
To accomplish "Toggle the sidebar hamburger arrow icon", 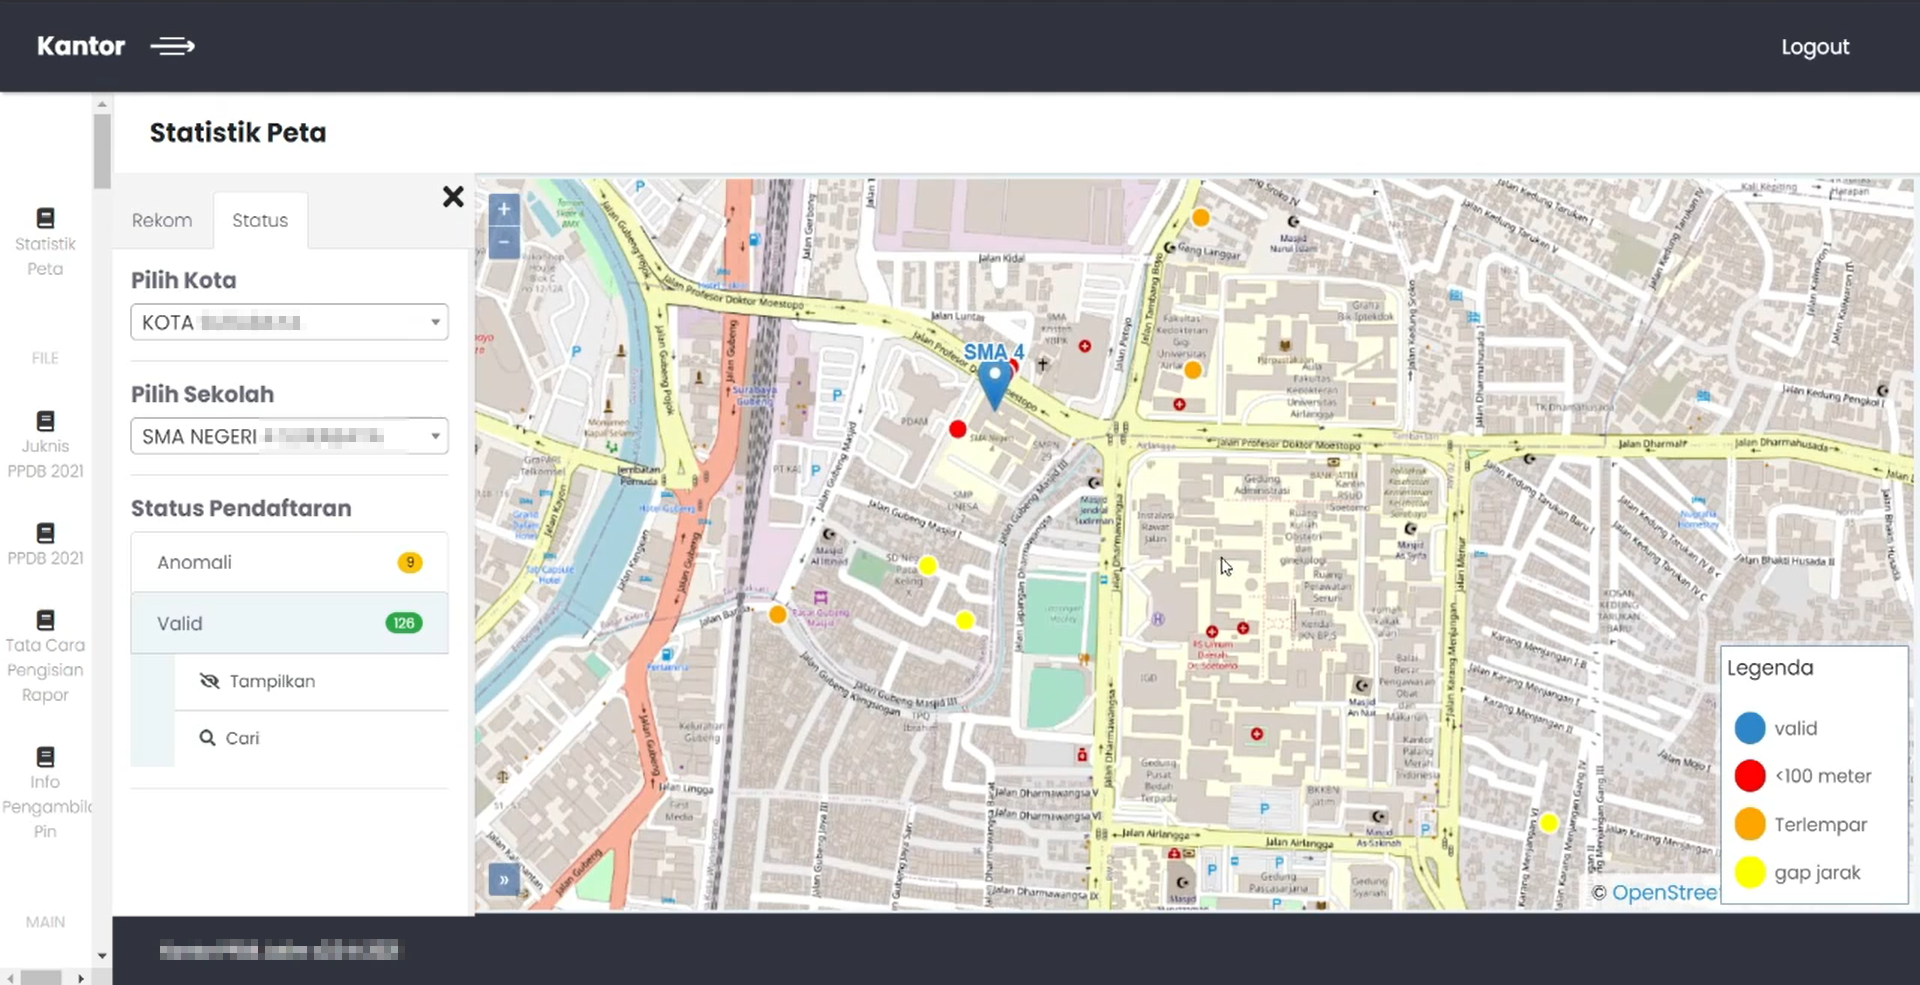I will [172, 46].
